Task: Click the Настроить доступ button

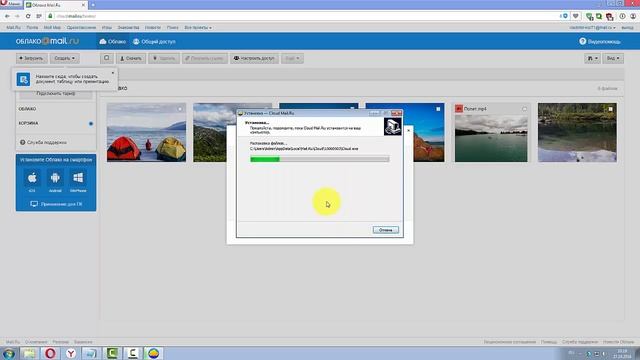Action: pyautogui.click(x=254, y=58)
